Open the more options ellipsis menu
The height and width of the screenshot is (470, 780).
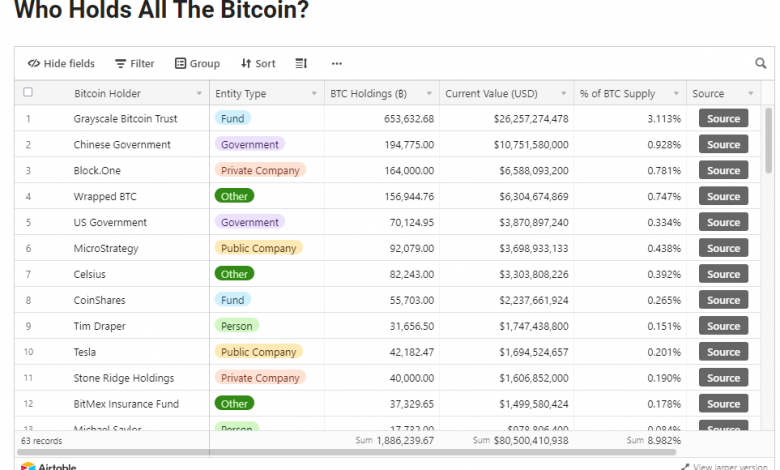coord(337,63)
